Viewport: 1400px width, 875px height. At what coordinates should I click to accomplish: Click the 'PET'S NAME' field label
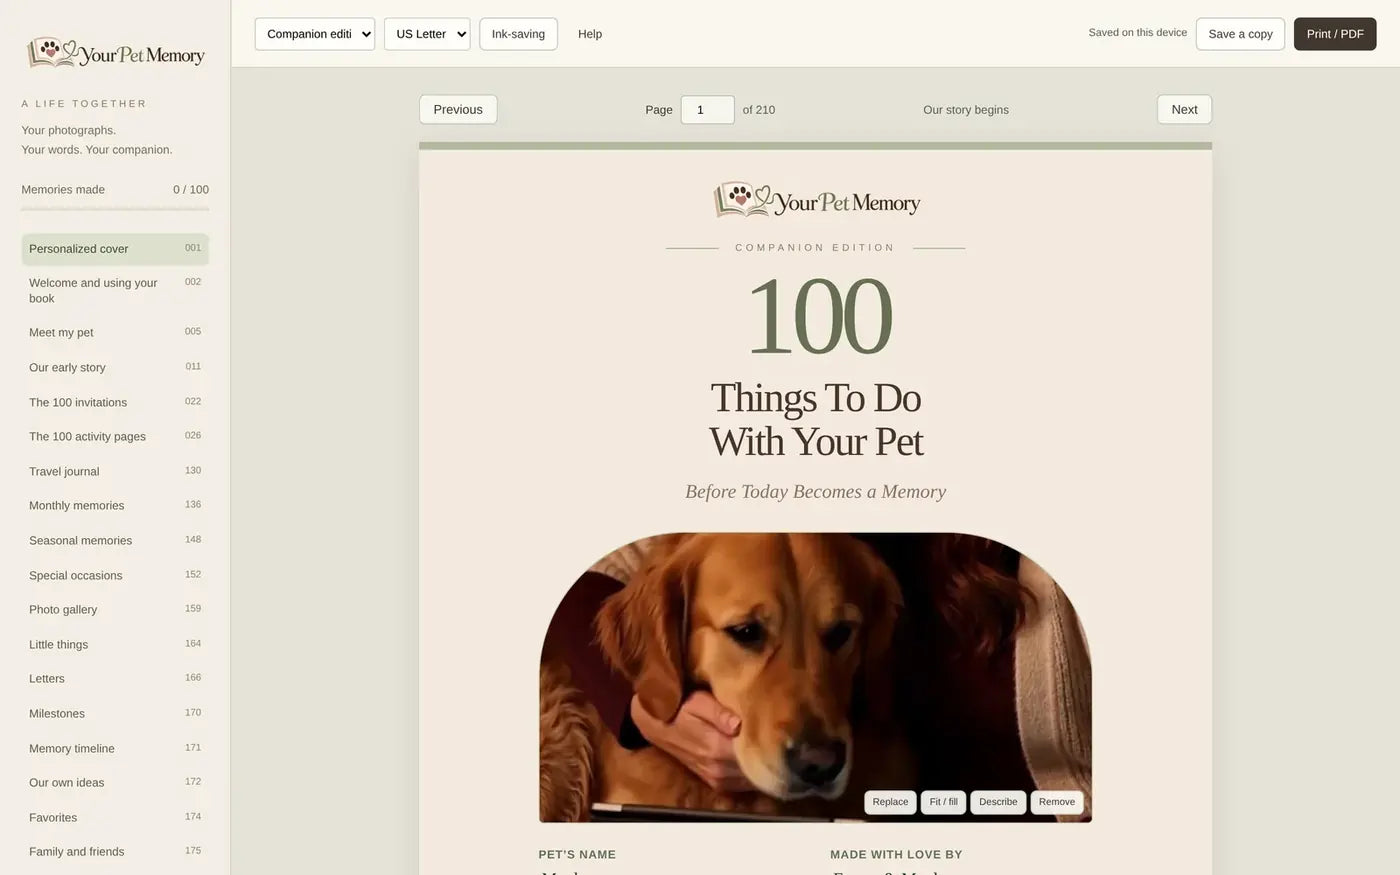pyautogui.click(x=577, y=855)
